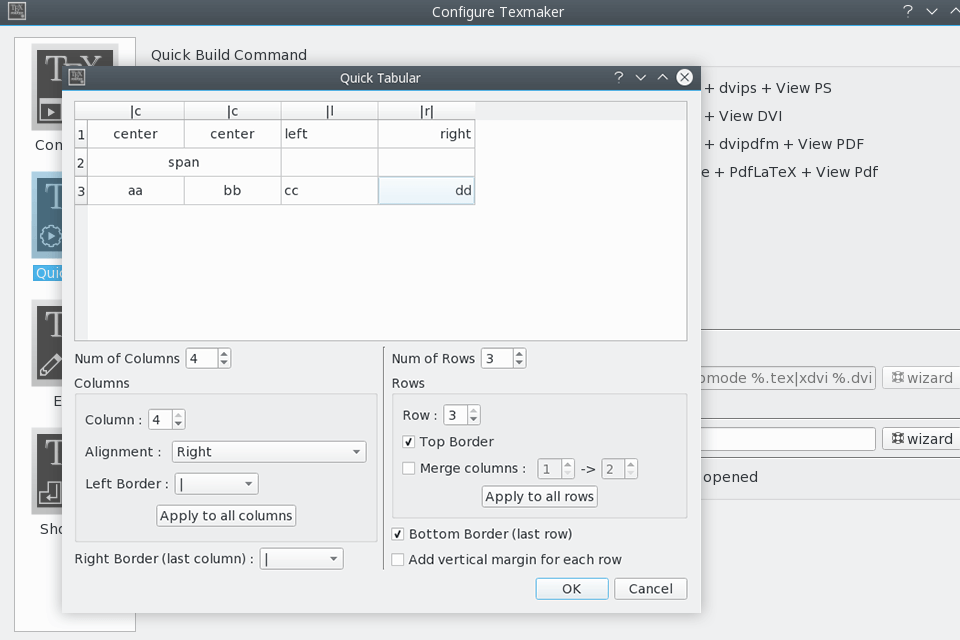The width and height of the screenshot is (960, 640).
Task: Click the Merge columns start field
Action: (549, 469)
